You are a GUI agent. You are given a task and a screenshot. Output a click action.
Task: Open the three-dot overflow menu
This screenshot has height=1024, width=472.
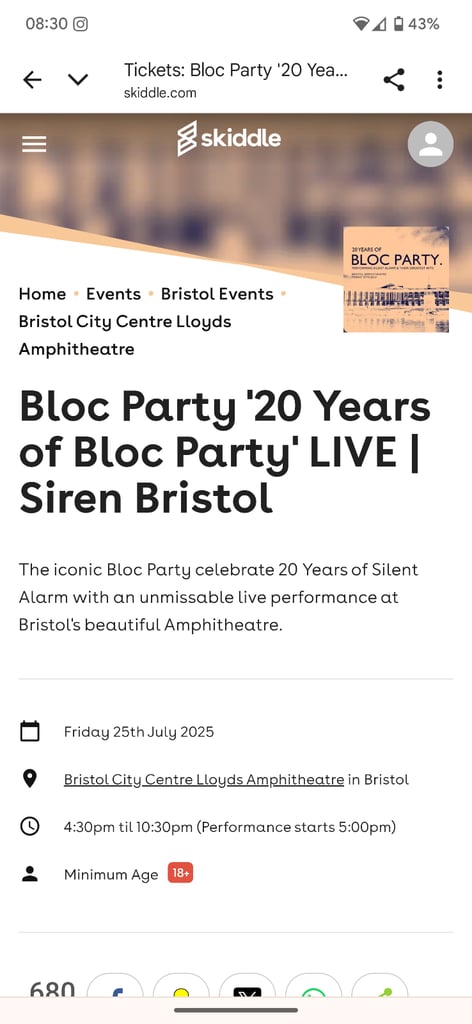click(x=439, y=80)
